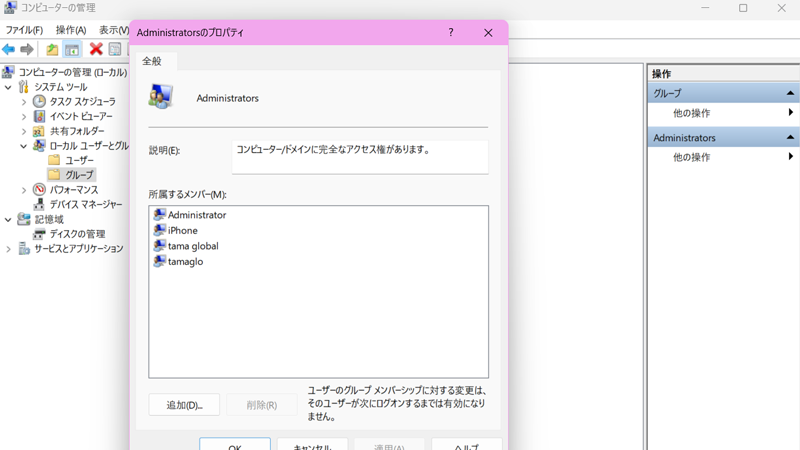Click the イベント ビューアー icon
Screen dimensions: 800x450
39,116
